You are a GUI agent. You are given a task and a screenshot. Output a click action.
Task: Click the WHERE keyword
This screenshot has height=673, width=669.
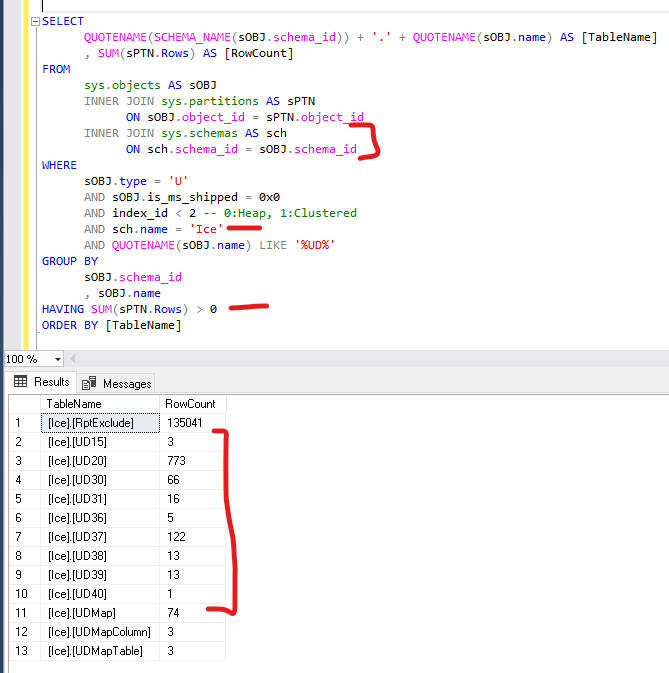tap(59, 165)
